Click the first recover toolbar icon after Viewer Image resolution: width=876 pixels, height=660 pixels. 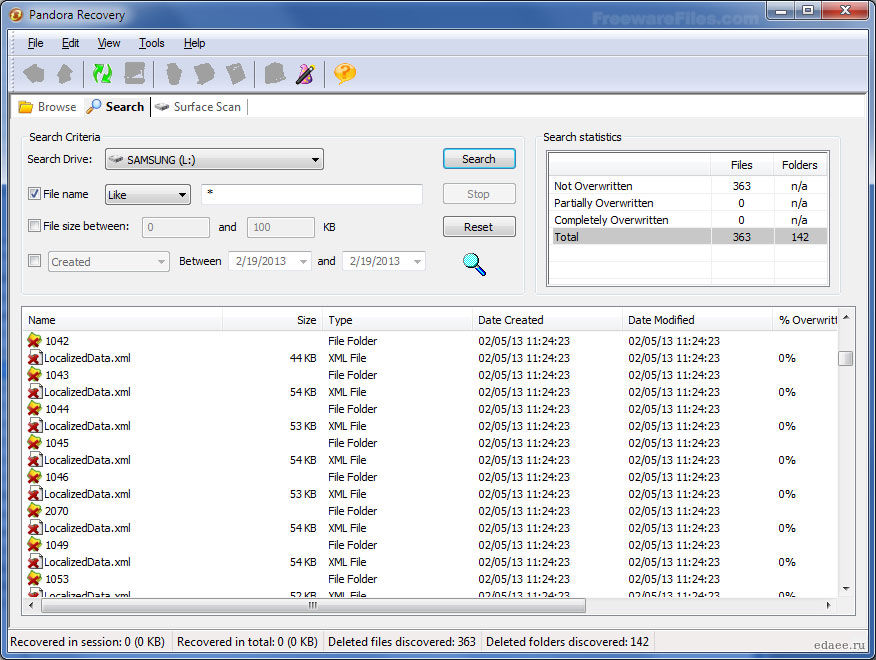[174, 73]
